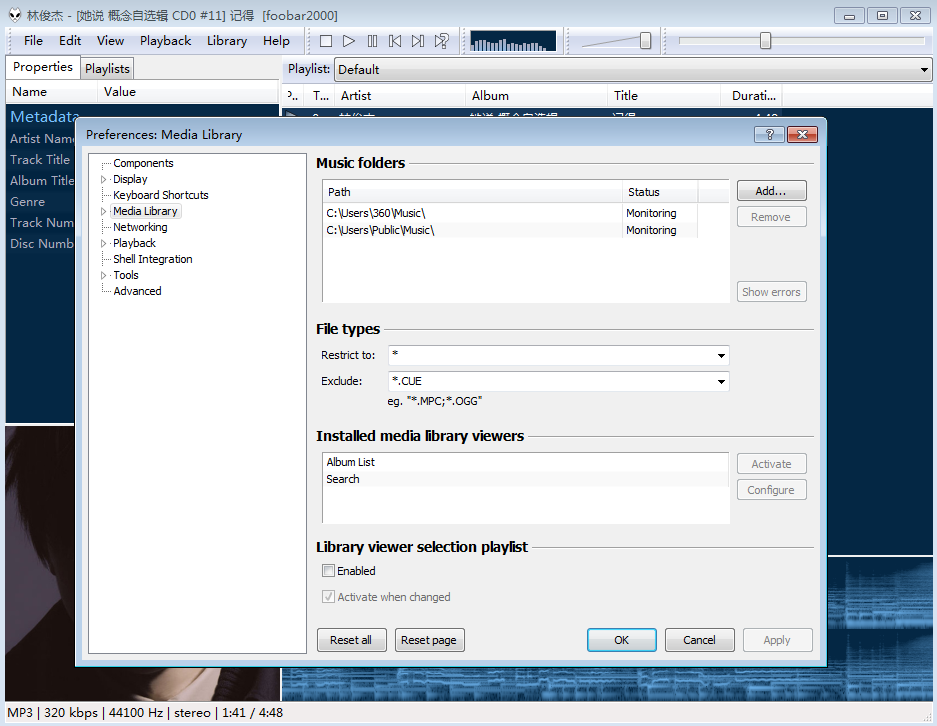Click the foobar2000 alien icon in title bar

click(15, 15)
